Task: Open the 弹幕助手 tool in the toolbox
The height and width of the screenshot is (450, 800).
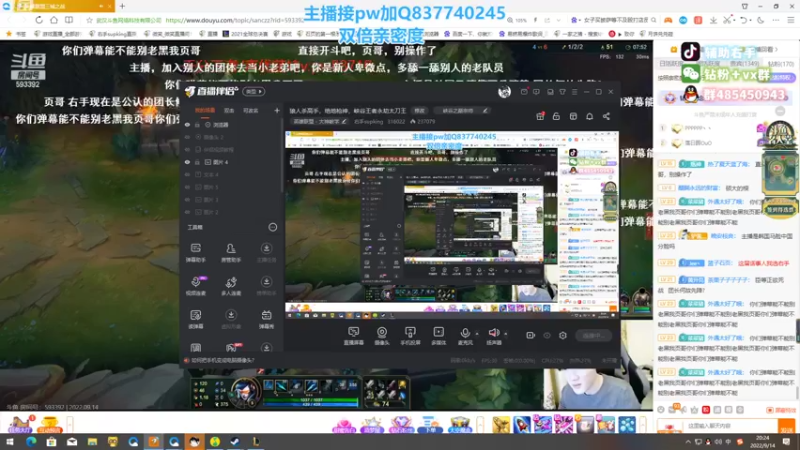Action: coord(195,252)
